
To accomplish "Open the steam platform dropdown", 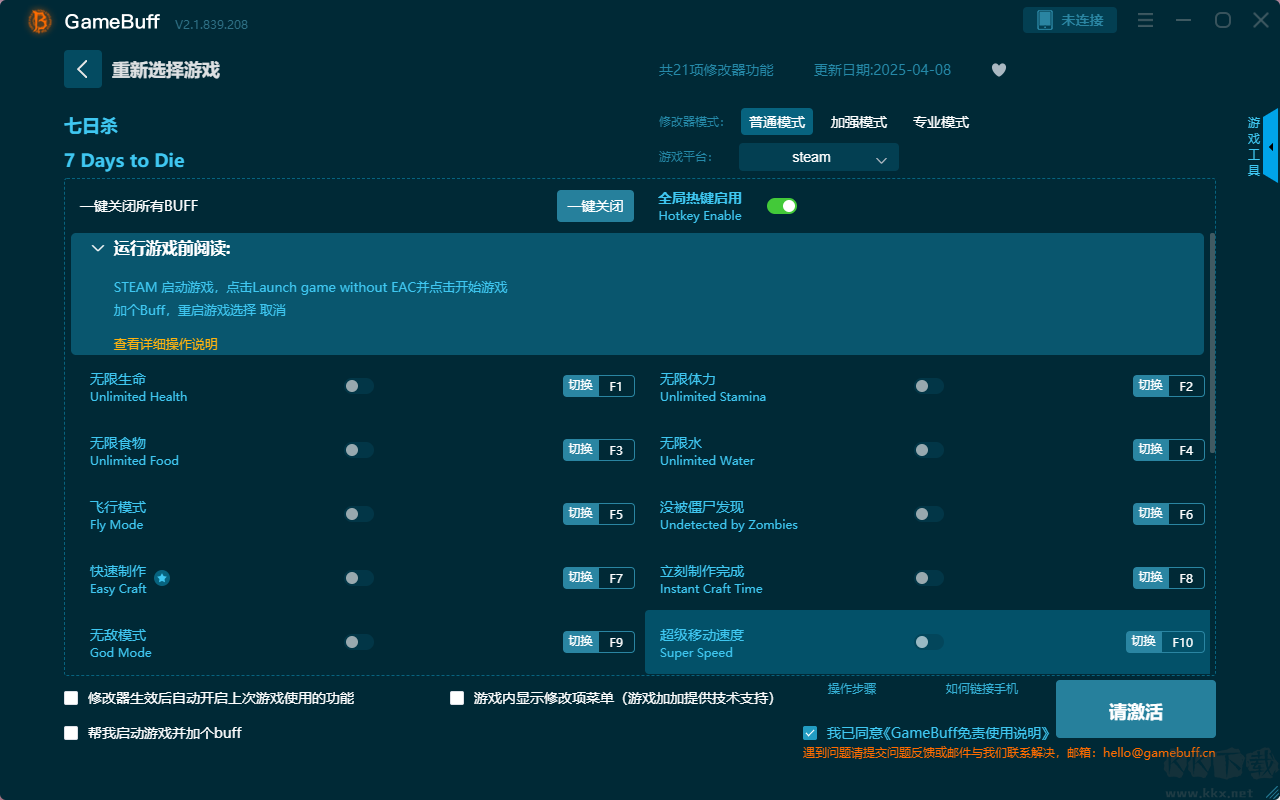I will (x=818, y=157).
